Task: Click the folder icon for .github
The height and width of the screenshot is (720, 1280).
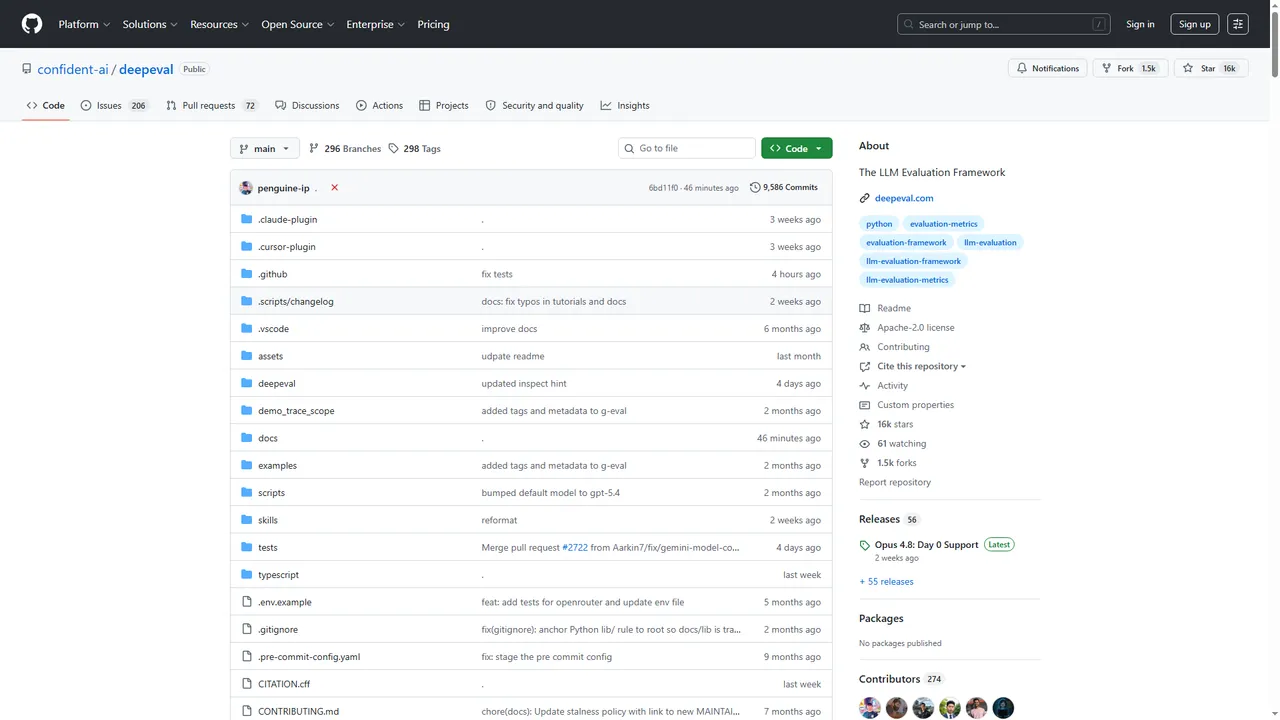Action: click(247, 274)
